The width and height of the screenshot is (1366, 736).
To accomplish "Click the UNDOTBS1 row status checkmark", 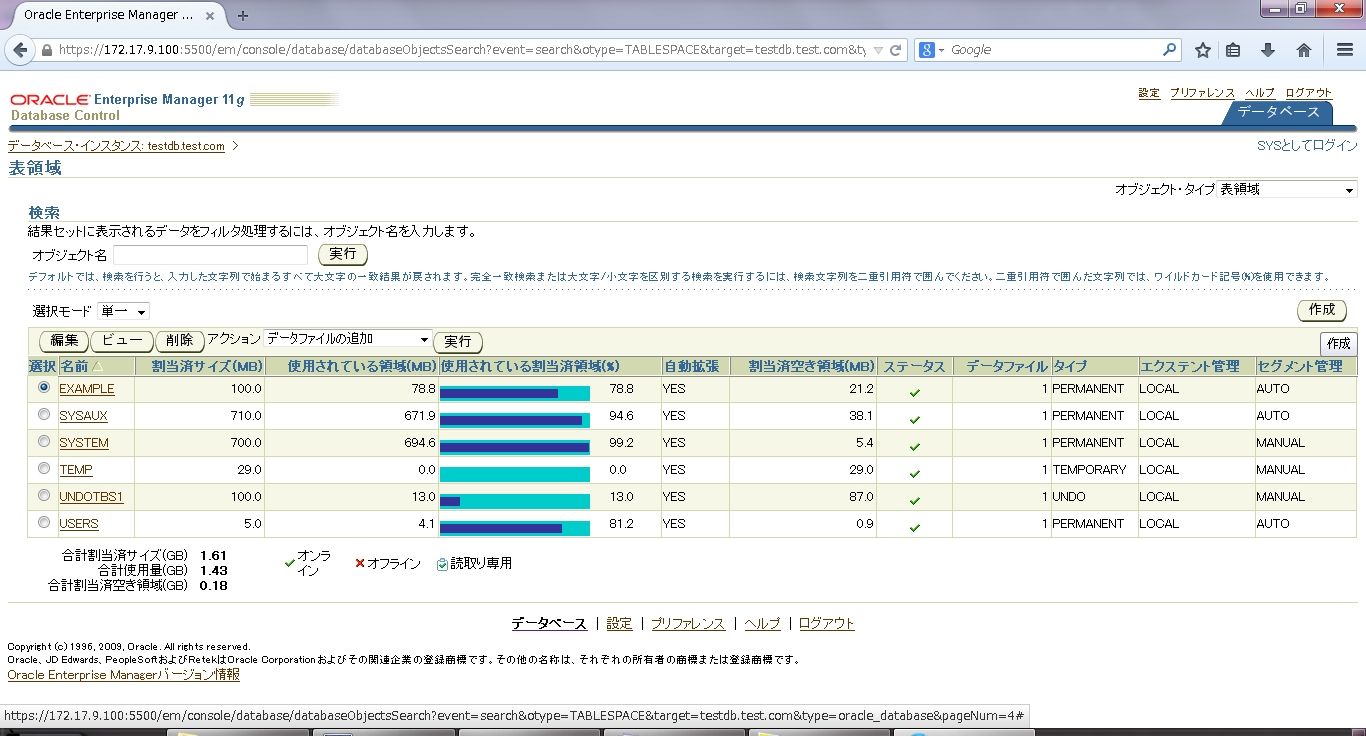I will pyautogui.click(x=914, y=500).
